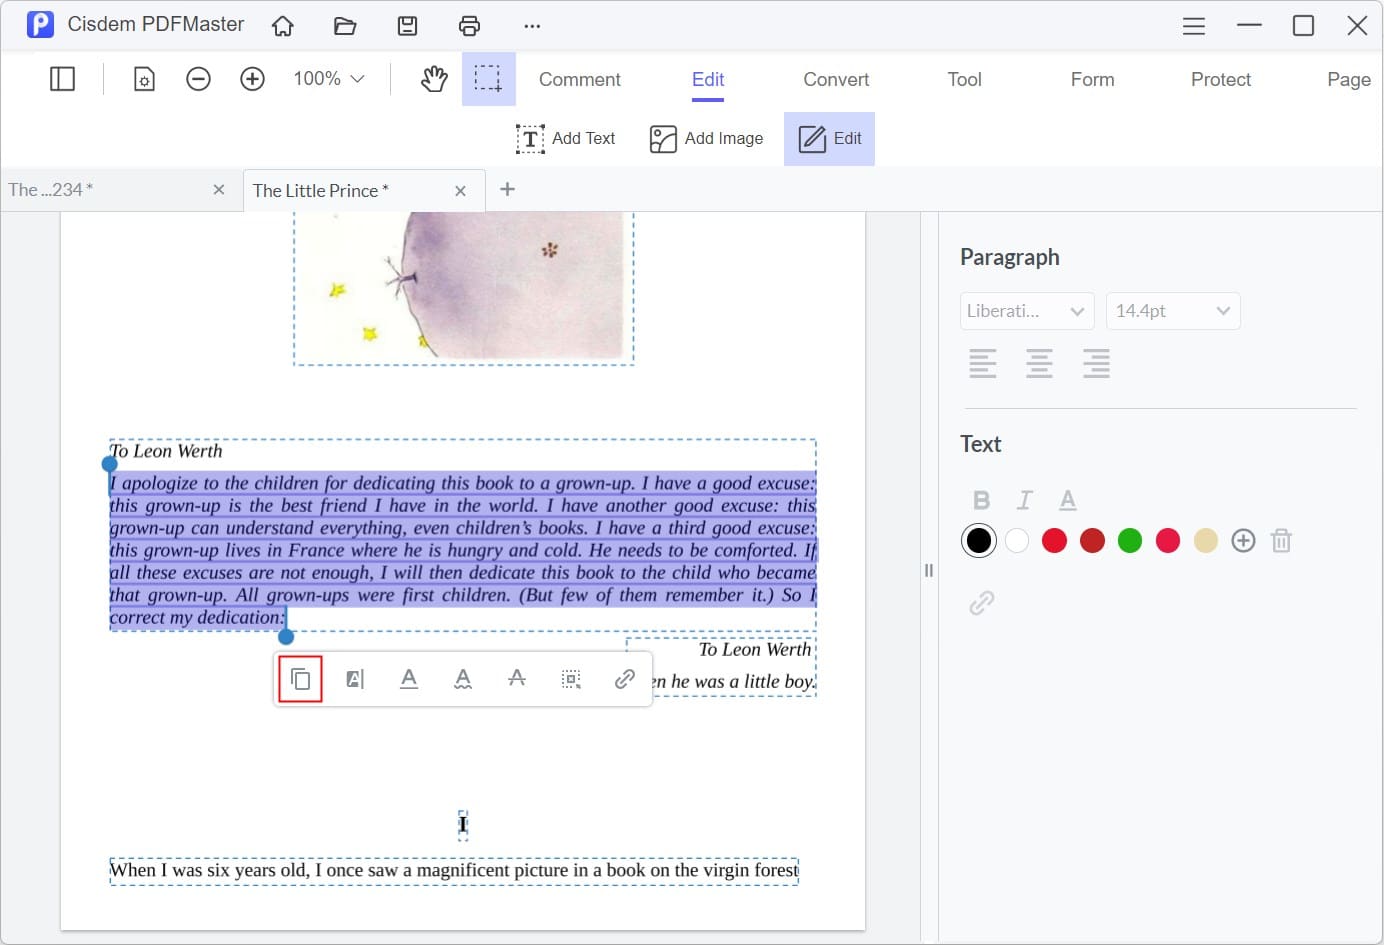
Task: Print the document with the printer icon
Action: (x=469, y=26)
